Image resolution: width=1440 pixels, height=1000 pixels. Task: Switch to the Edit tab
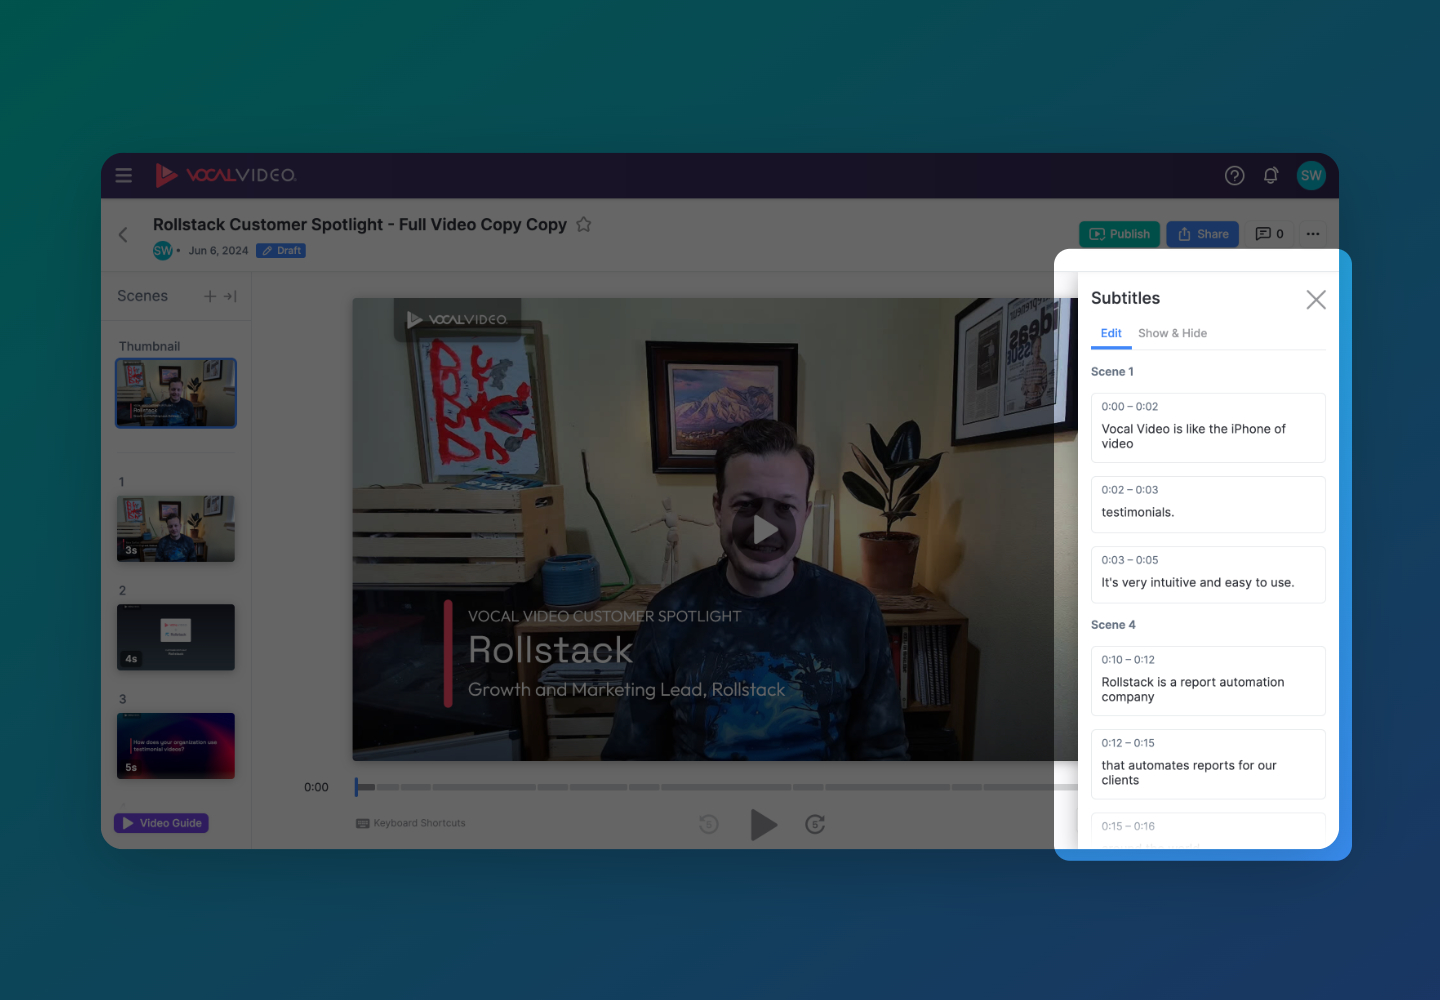[x=1111, y=333]
